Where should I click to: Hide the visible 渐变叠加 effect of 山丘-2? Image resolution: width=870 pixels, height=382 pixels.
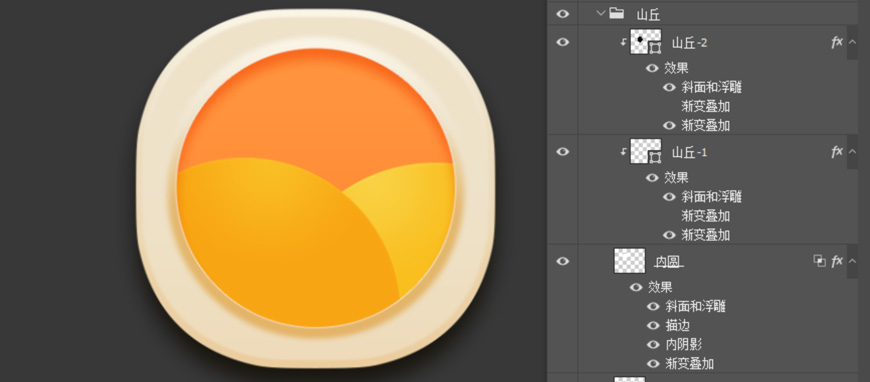tap(669, 125)
